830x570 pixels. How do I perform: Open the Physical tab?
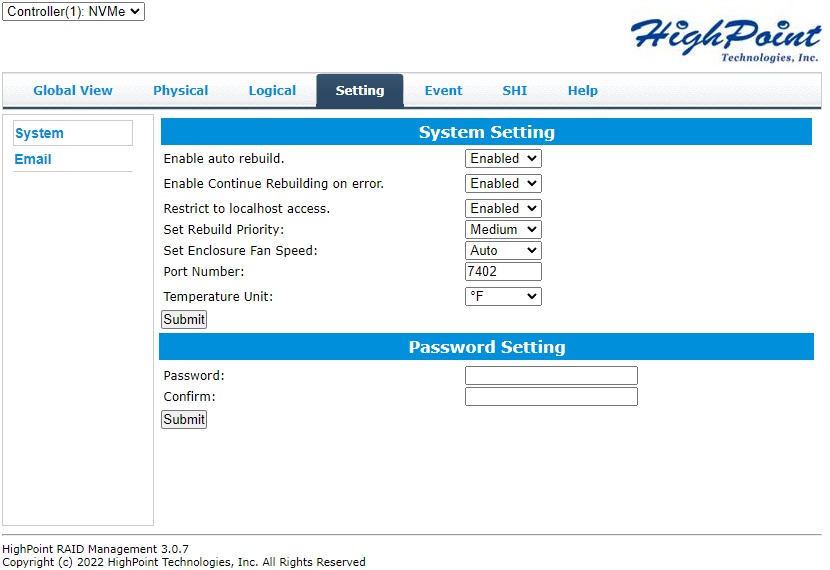tap(180, 90)
